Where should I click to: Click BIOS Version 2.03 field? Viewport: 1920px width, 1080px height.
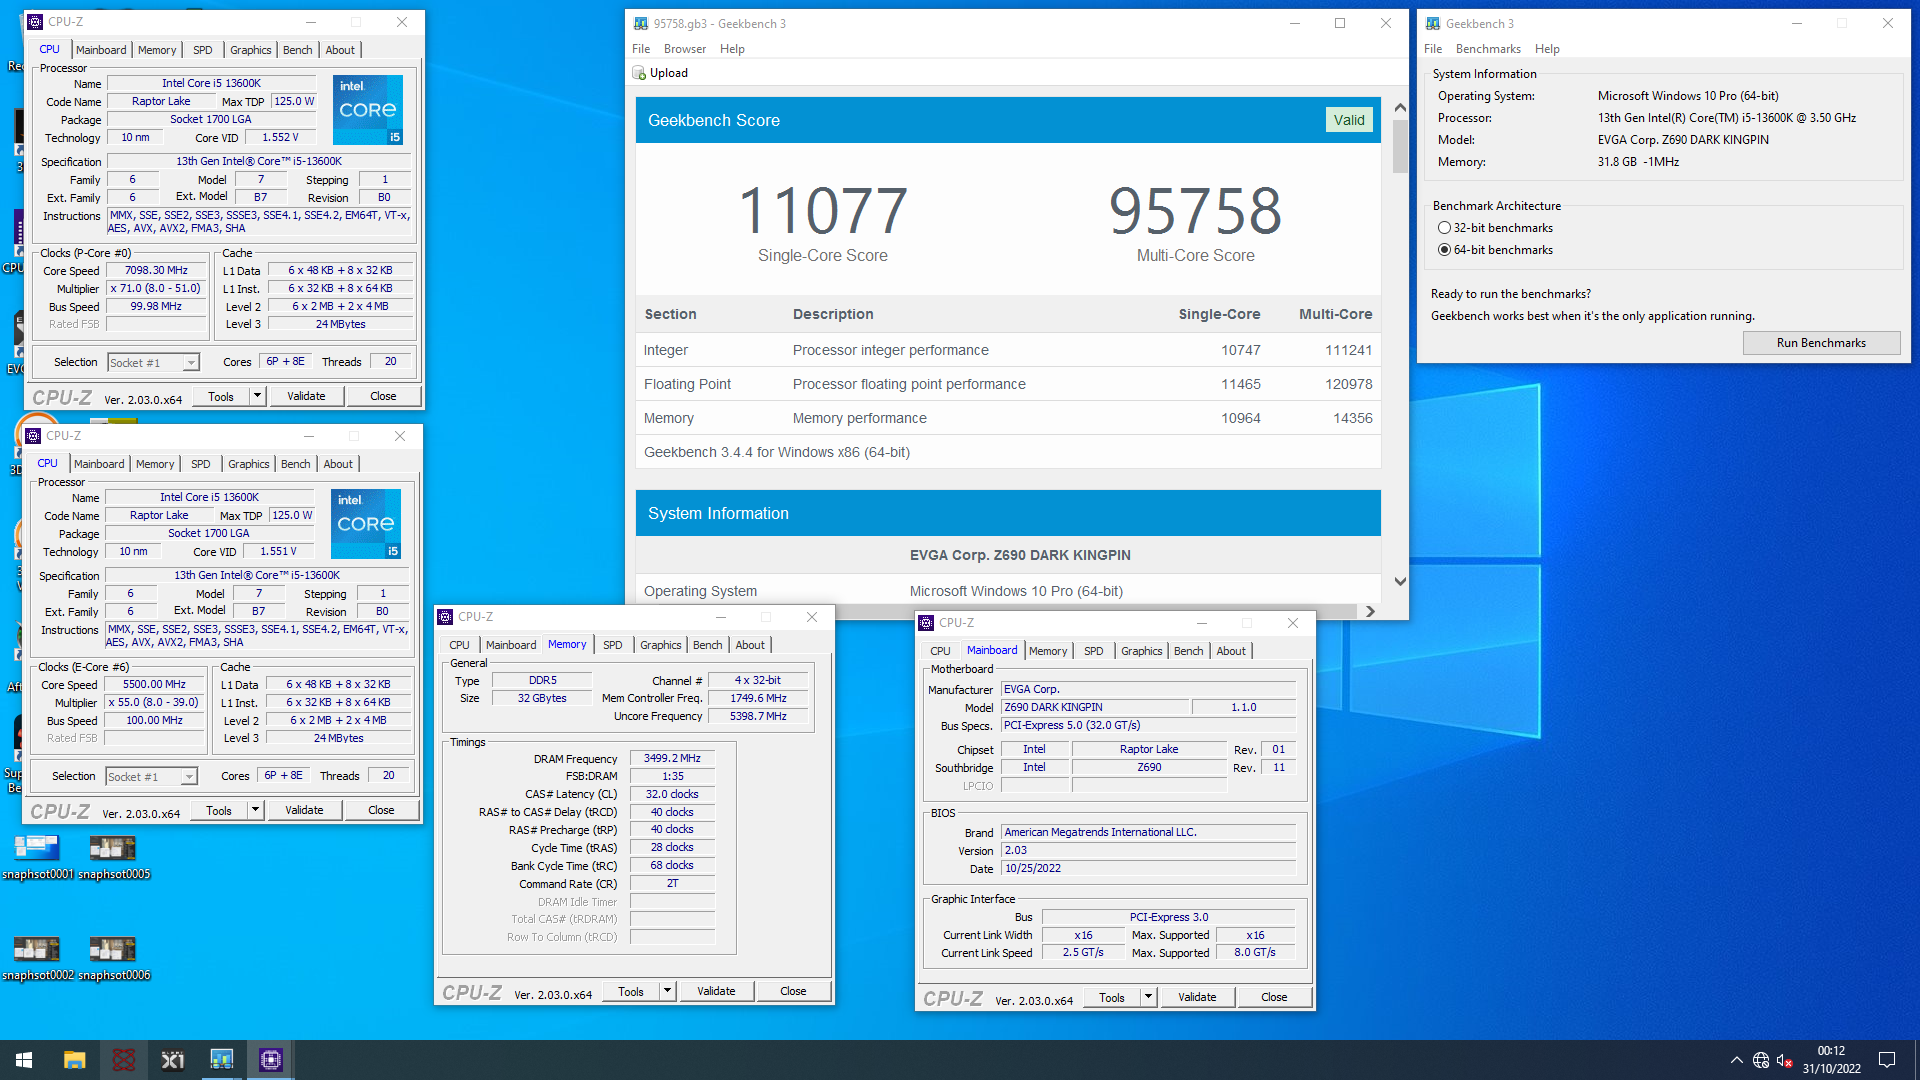1149,851
